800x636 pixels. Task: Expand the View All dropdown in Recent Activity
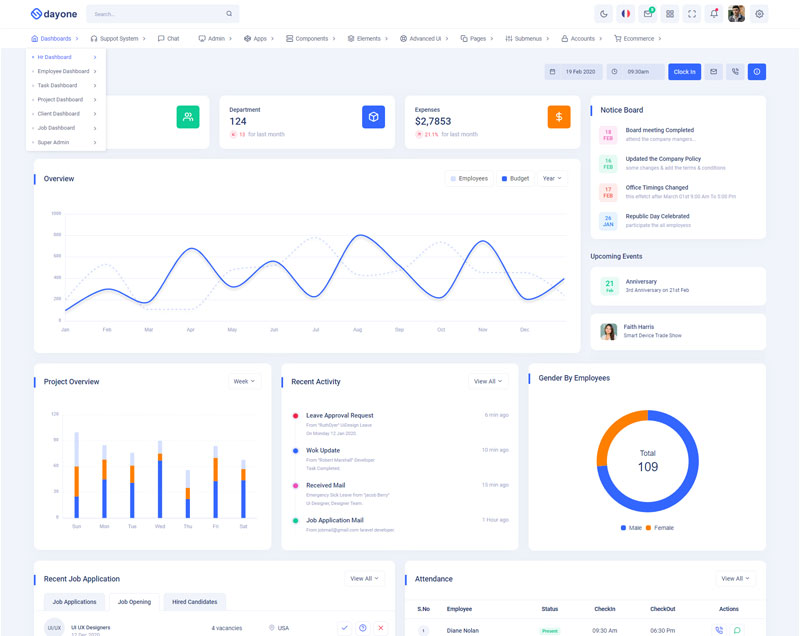[x=488, y=381]
